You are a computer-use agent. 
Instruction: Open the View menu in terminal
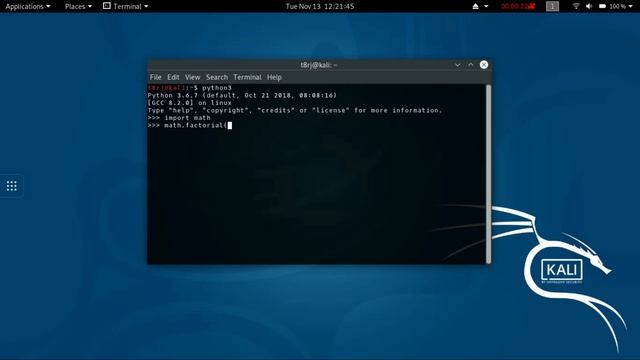193,77
